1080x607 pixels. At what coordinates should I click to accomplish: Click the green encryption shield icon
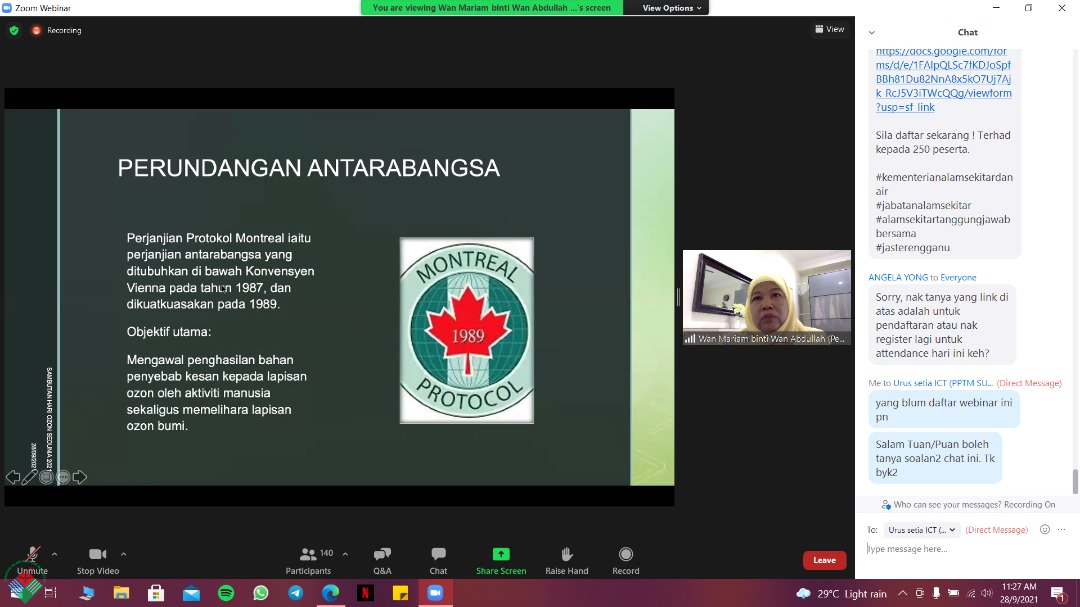[x=14, y=30]
